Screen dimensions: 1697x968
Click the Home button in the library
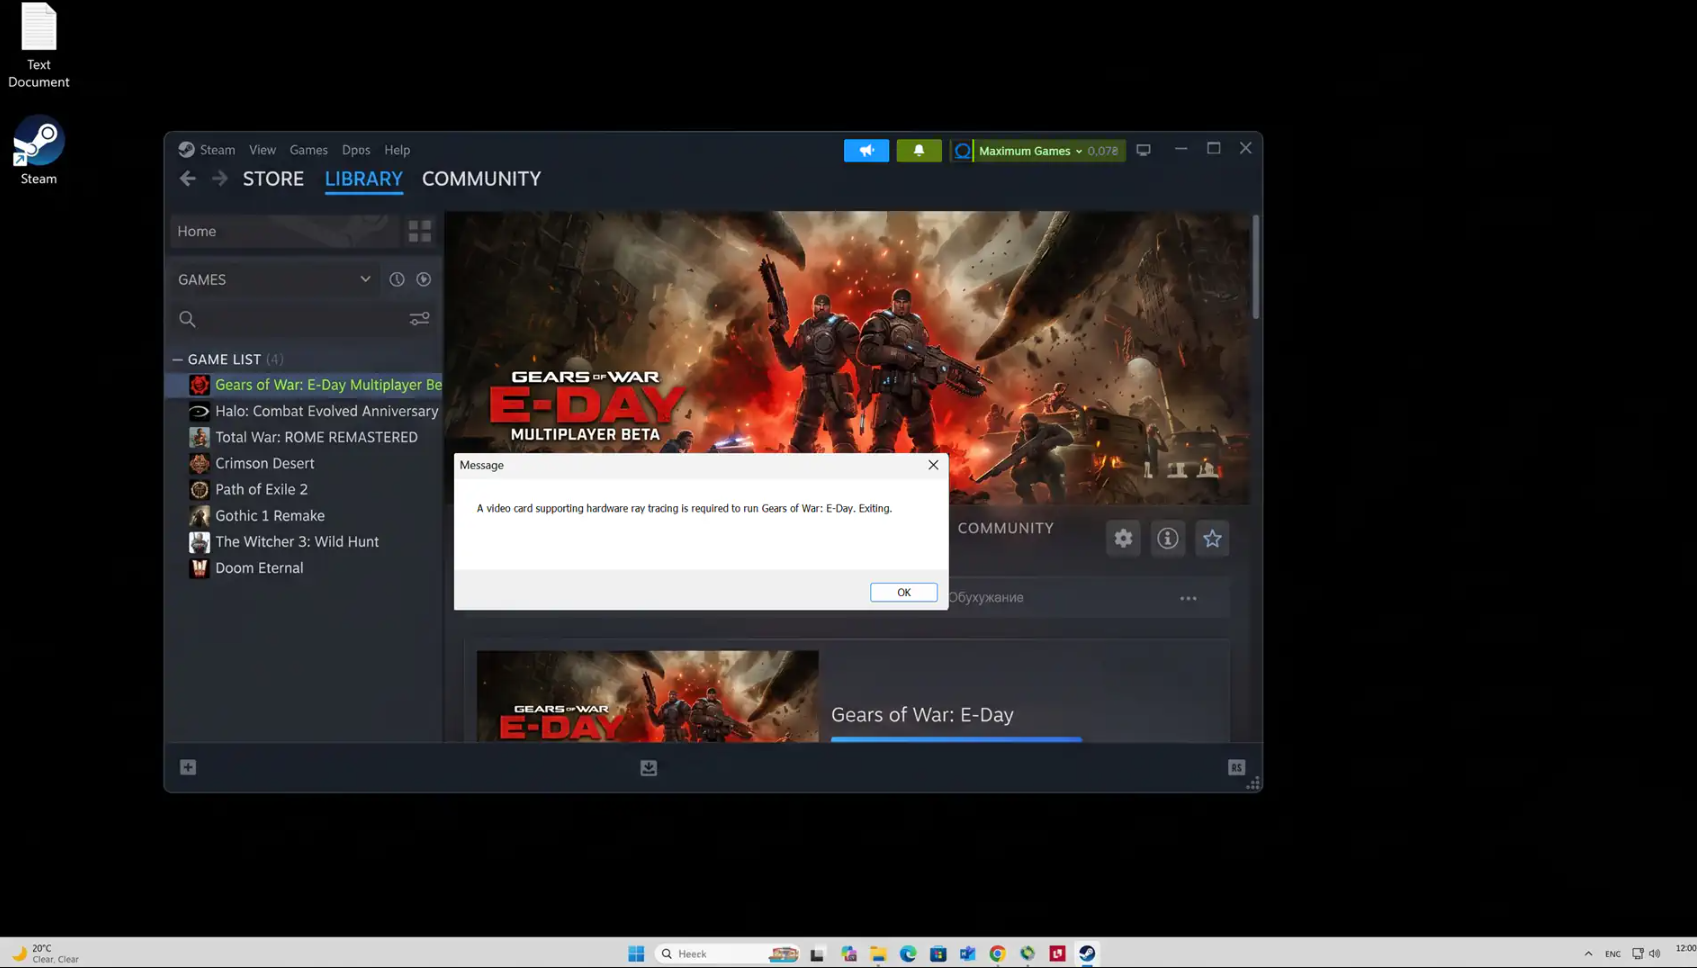(284, 231)
